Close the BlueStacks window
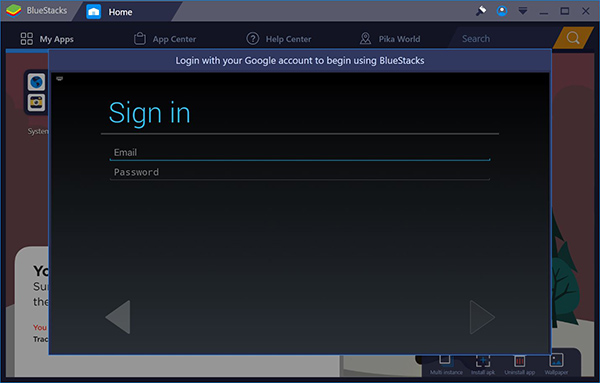Screen dimensions: 600x383 click(585, 11)
